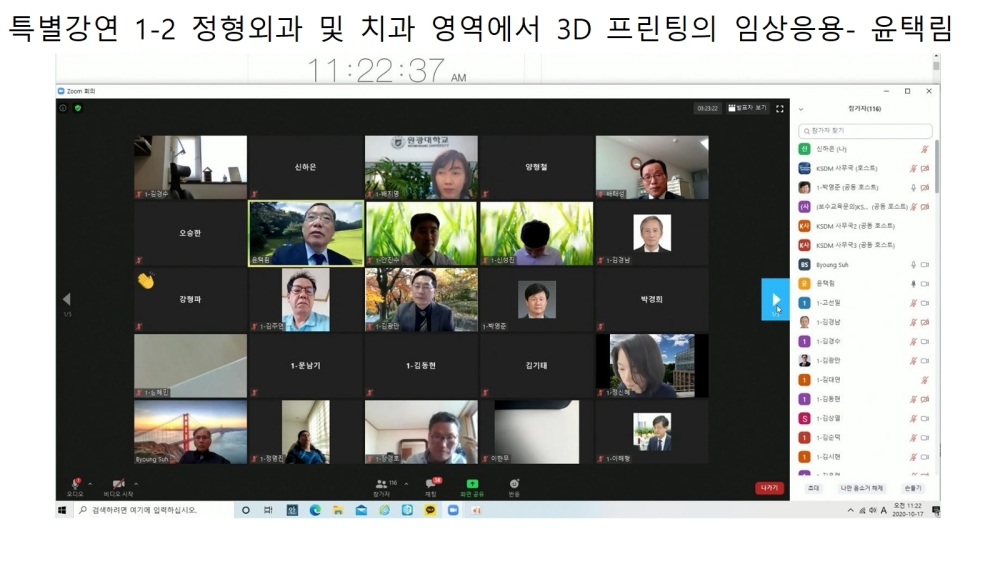Open Windows Start menu button
Screen dimensions: 1000x562
pyautogui.click(x=62, y=510)
